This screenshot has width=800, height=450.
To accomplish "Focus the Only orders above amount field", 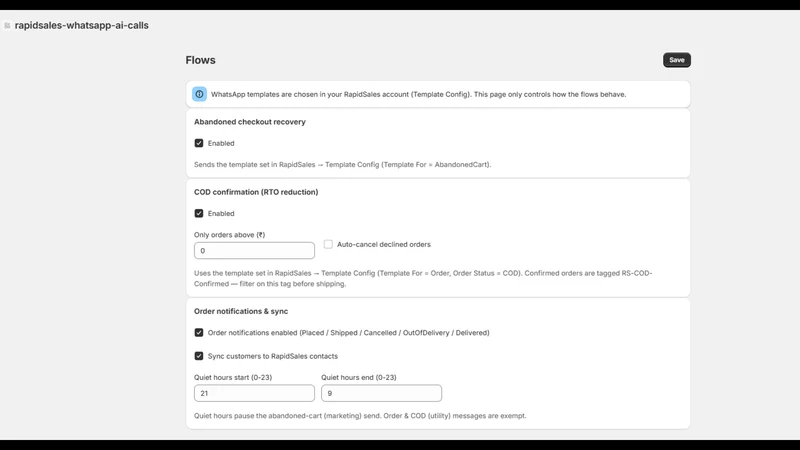I will pyautogui.click(x=254, y=251).
